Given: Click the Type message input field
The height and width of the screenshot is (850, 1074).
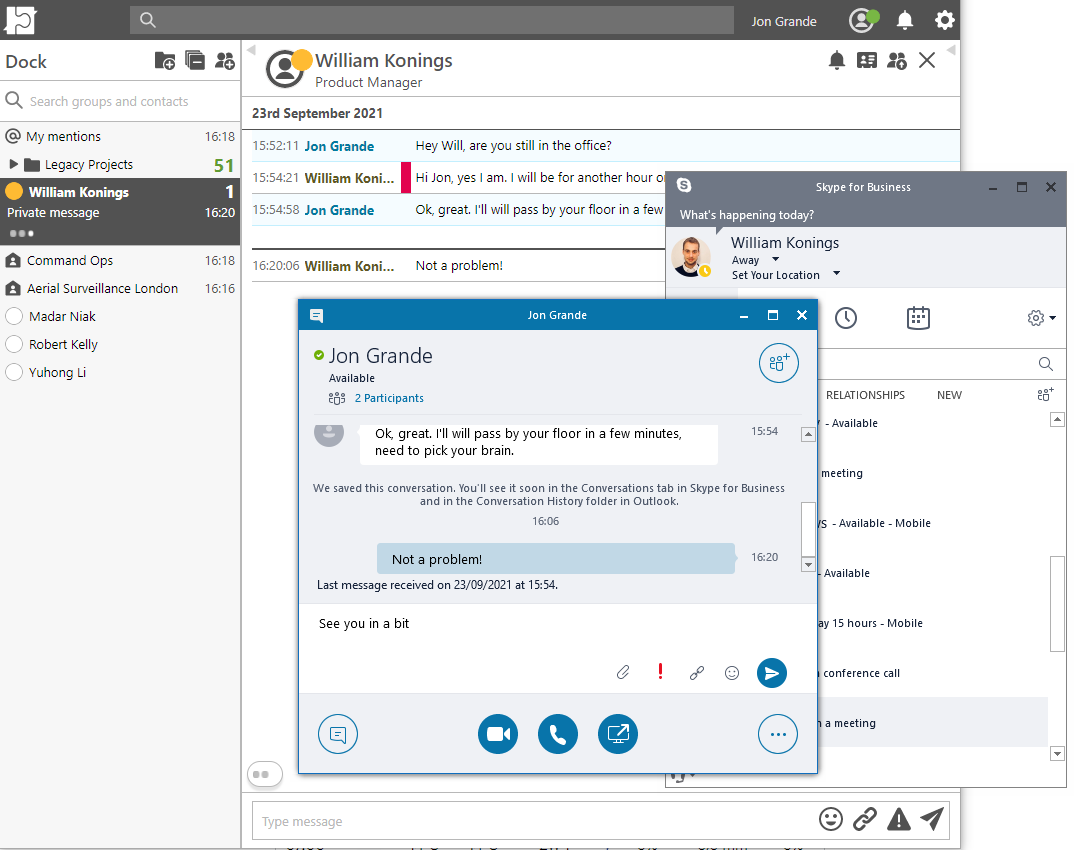Looking at the screenshot, I should point(530,821).
